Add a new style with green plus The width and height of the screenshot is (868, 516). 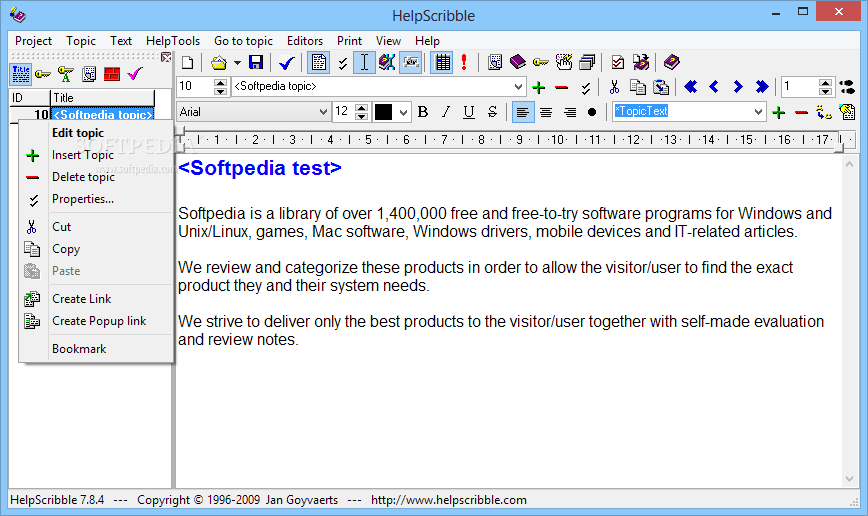[778, 112]
